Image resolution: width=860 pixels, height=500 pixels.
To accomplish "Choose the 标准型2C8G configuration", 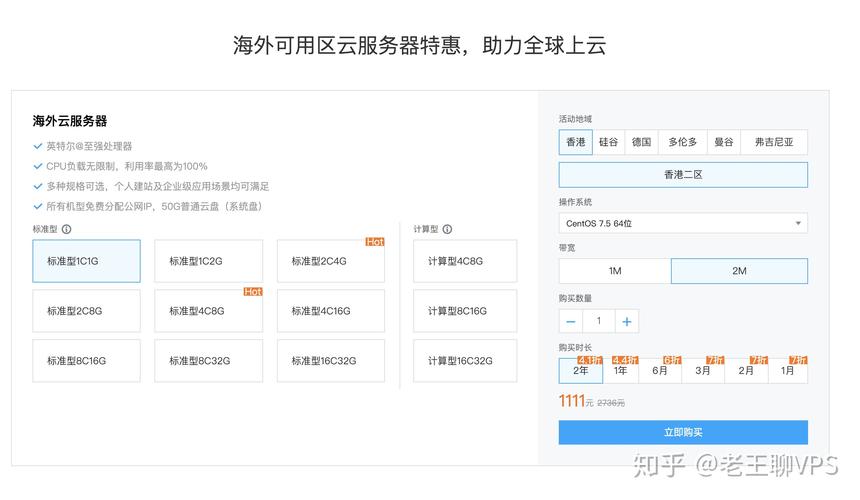I will pos(87,311).
